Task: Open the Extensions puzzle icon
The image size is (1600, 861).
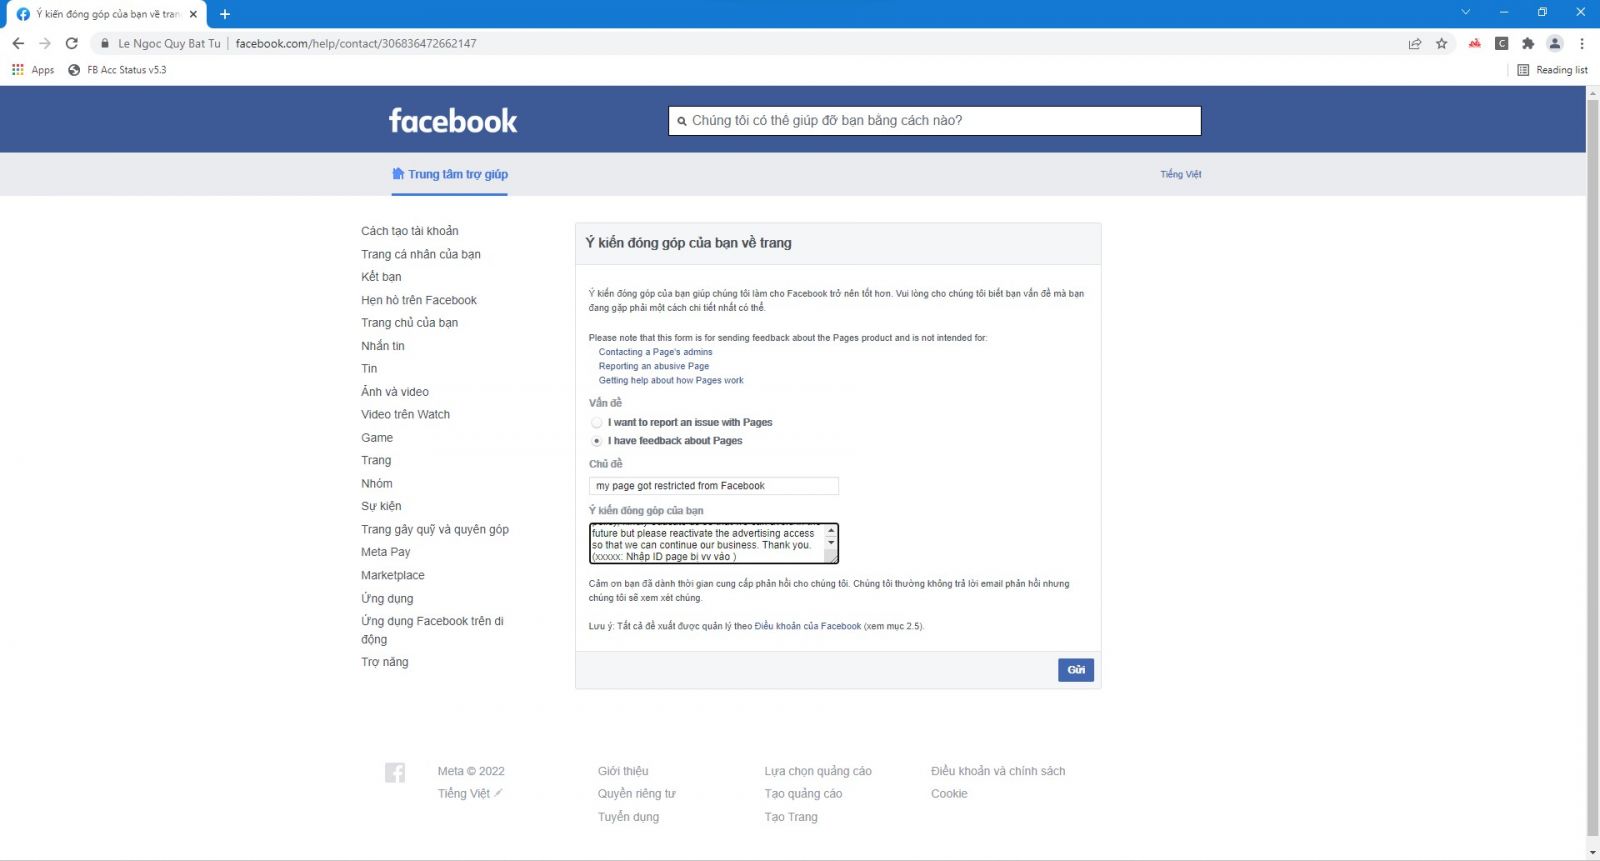Action: (1528, 43)
